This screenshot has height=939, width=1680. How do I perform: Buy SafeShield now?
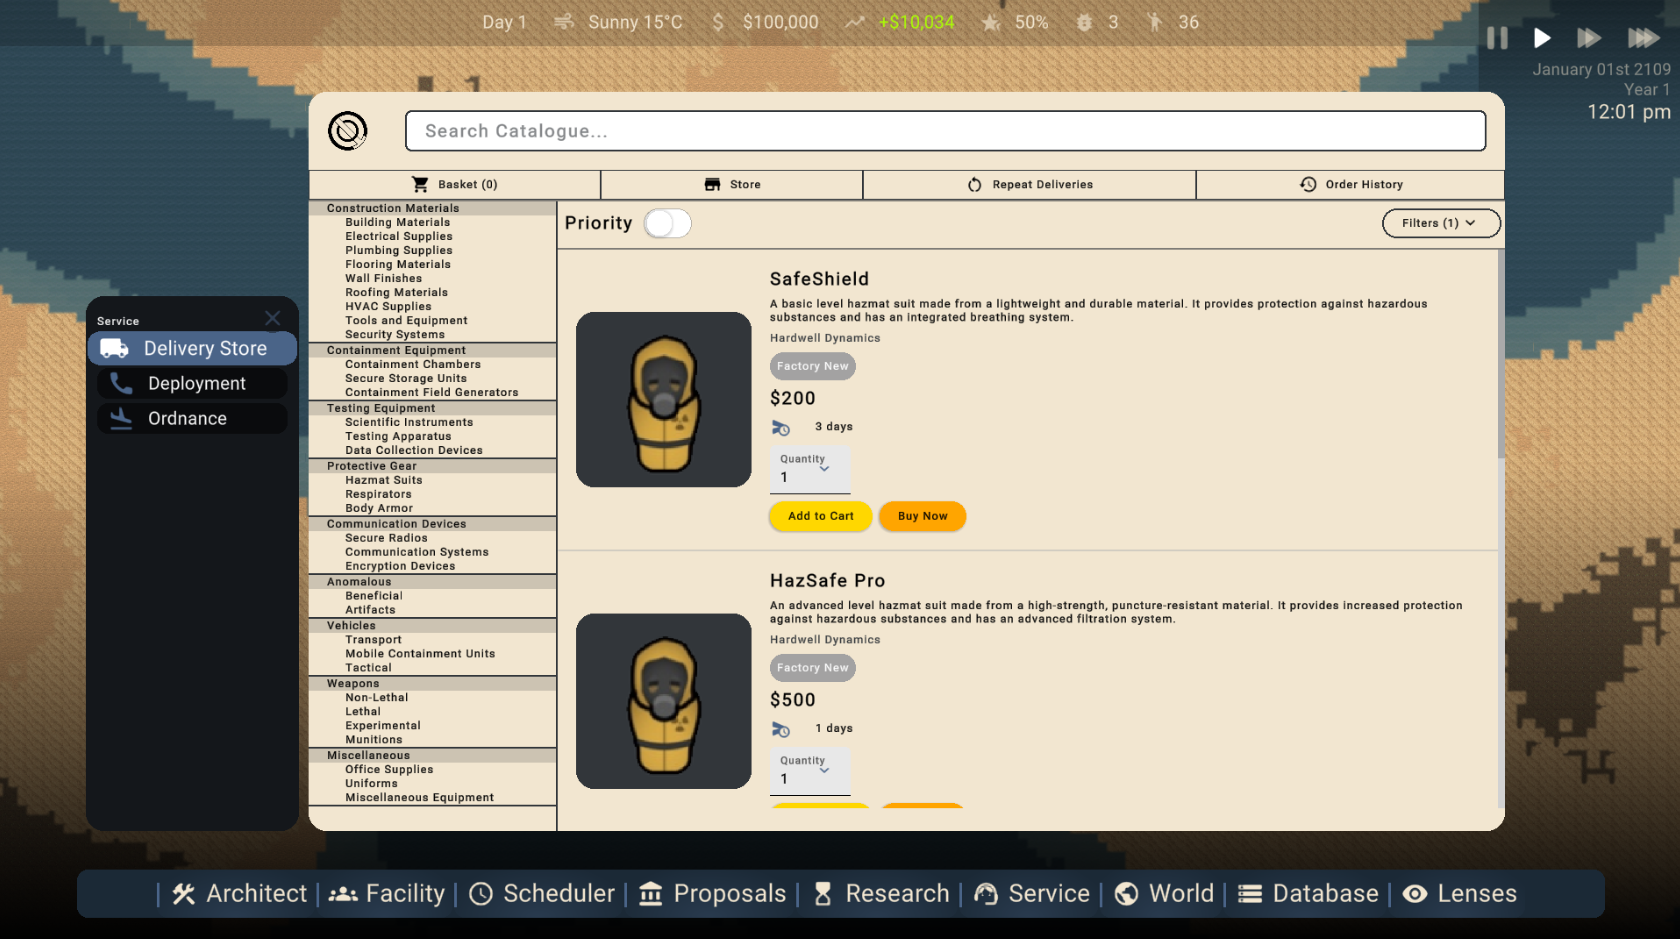[x=922, y=516]
